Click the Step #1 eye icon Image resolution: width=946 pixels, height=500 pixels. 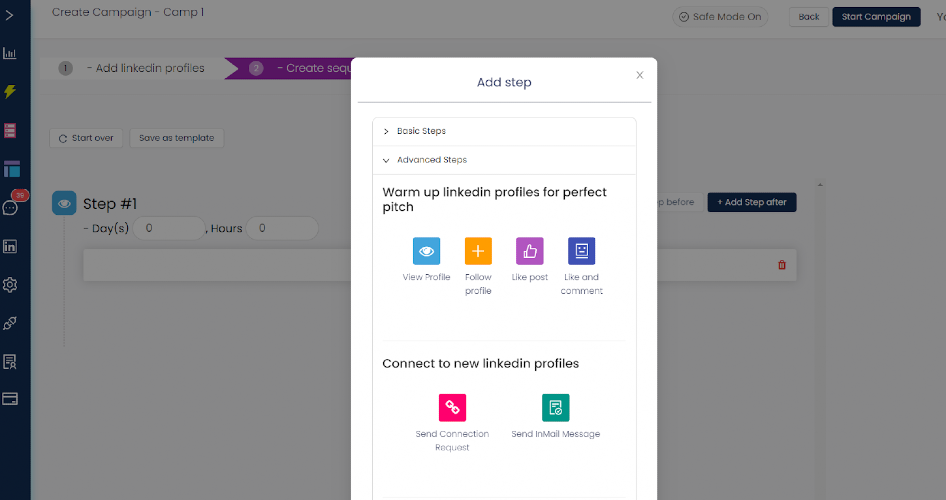(64, 203)
